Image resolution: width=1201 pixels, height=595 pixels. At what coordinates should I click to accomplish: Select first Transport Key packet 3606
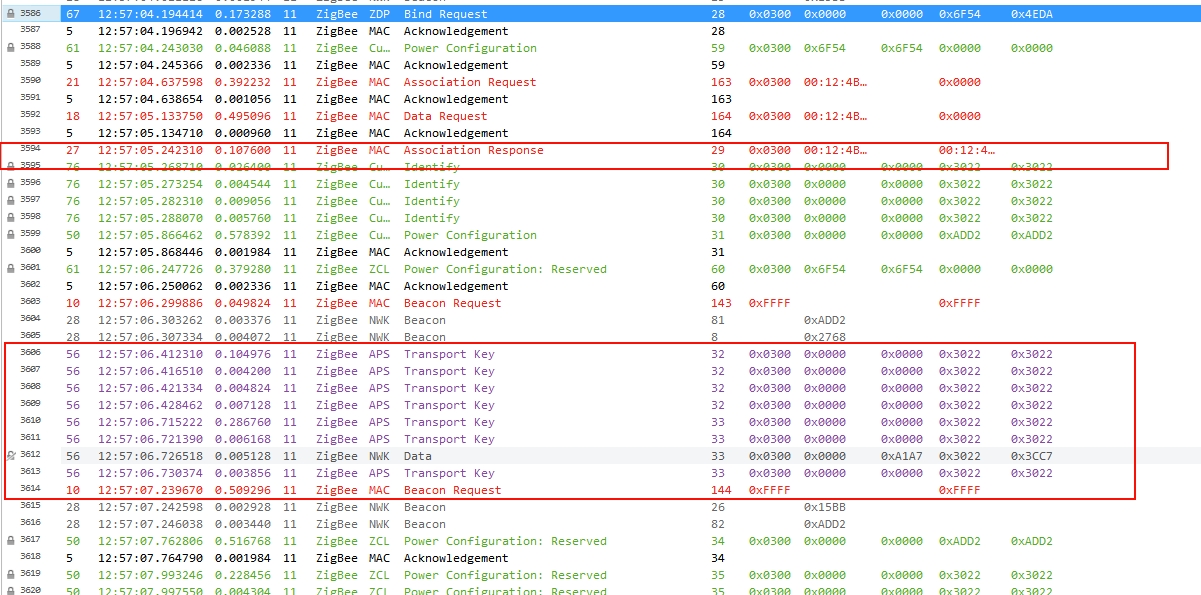coord(600,354)
